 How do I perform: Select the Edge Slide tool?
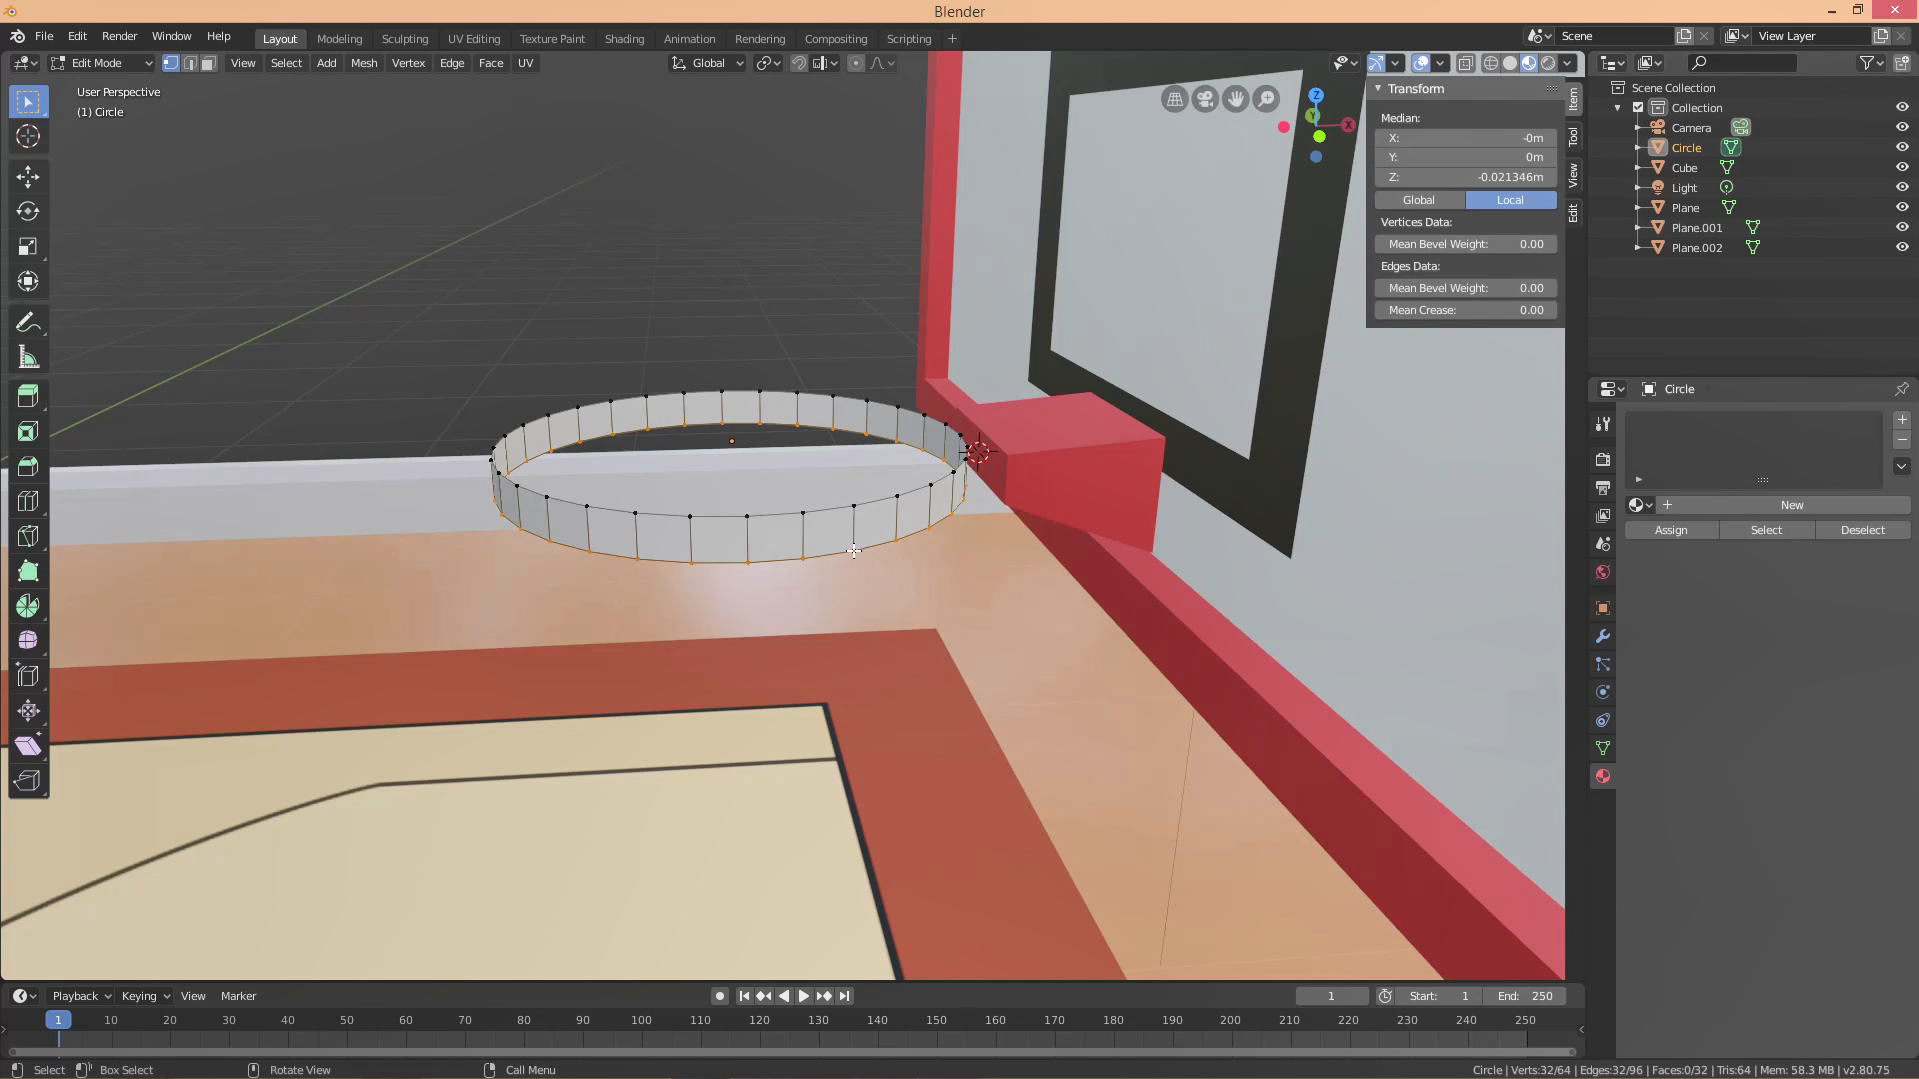[28, 676]
